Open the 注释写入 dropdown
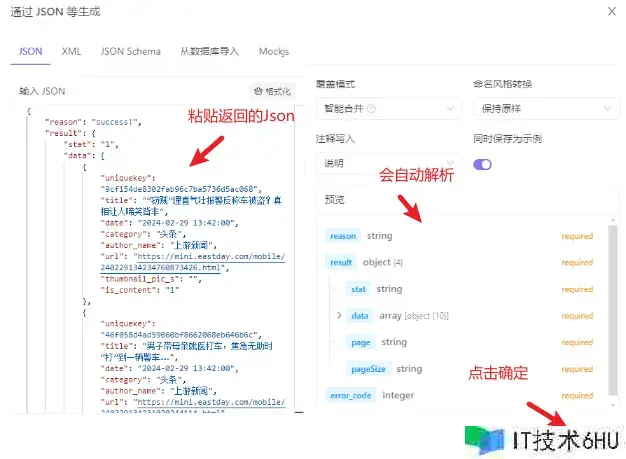The image size is (626, 459). click(386, 163)
